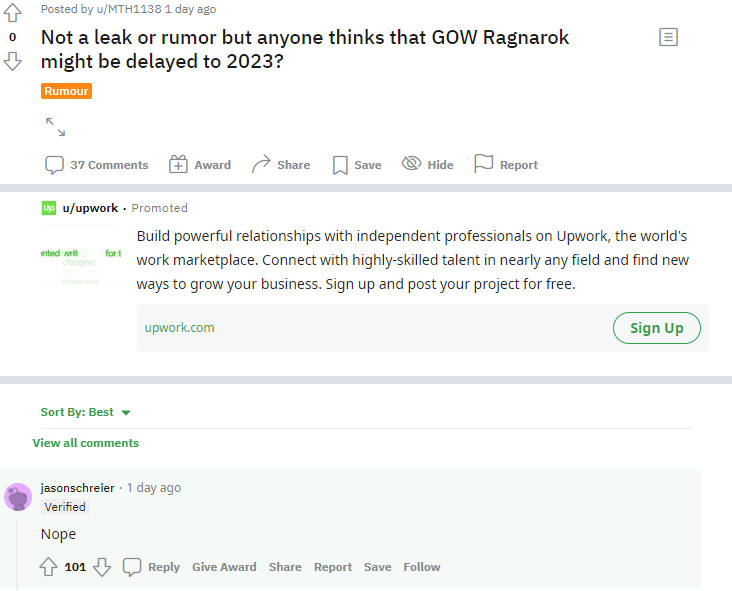Downvote jasonschreier's comment
The image size is (732, 591).
tap(101, 567)
